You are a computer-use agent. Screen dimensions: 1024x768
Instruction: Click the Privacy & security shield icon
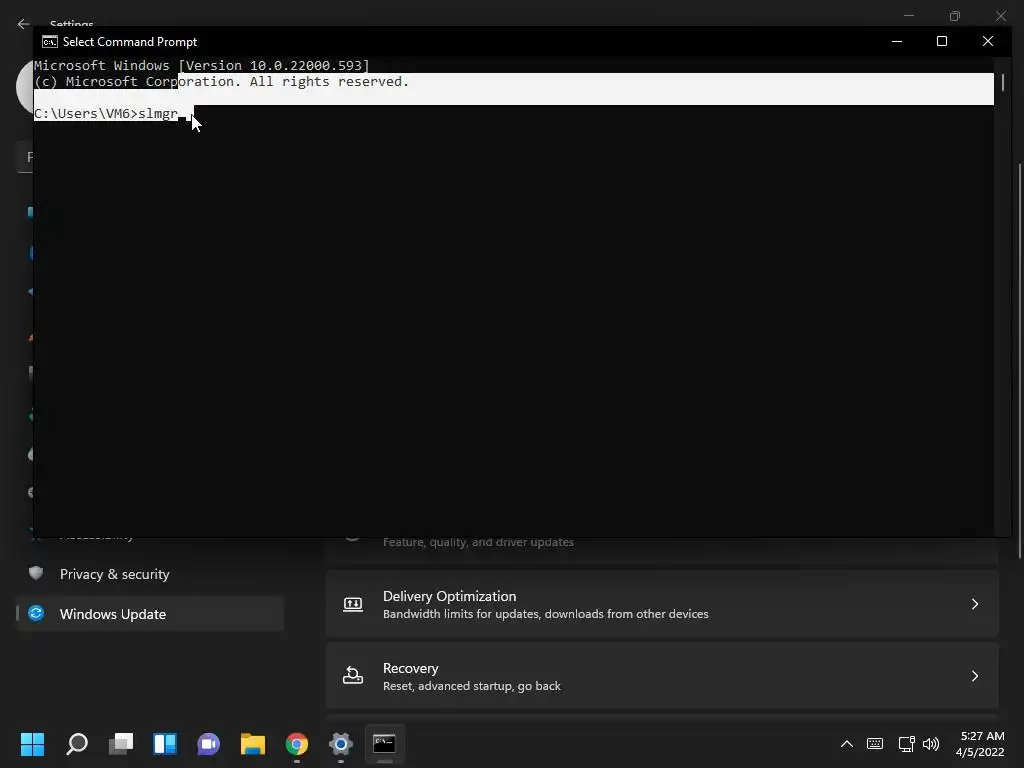click(36, 573)
